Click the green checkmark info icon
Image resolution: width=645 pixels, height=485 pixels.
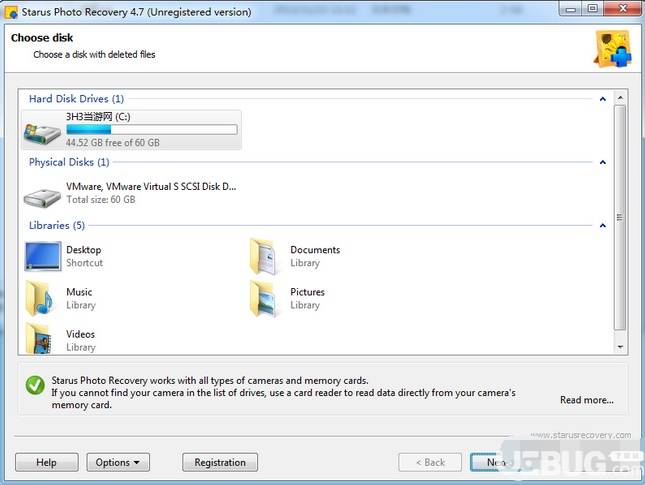(x=35, y=385)
